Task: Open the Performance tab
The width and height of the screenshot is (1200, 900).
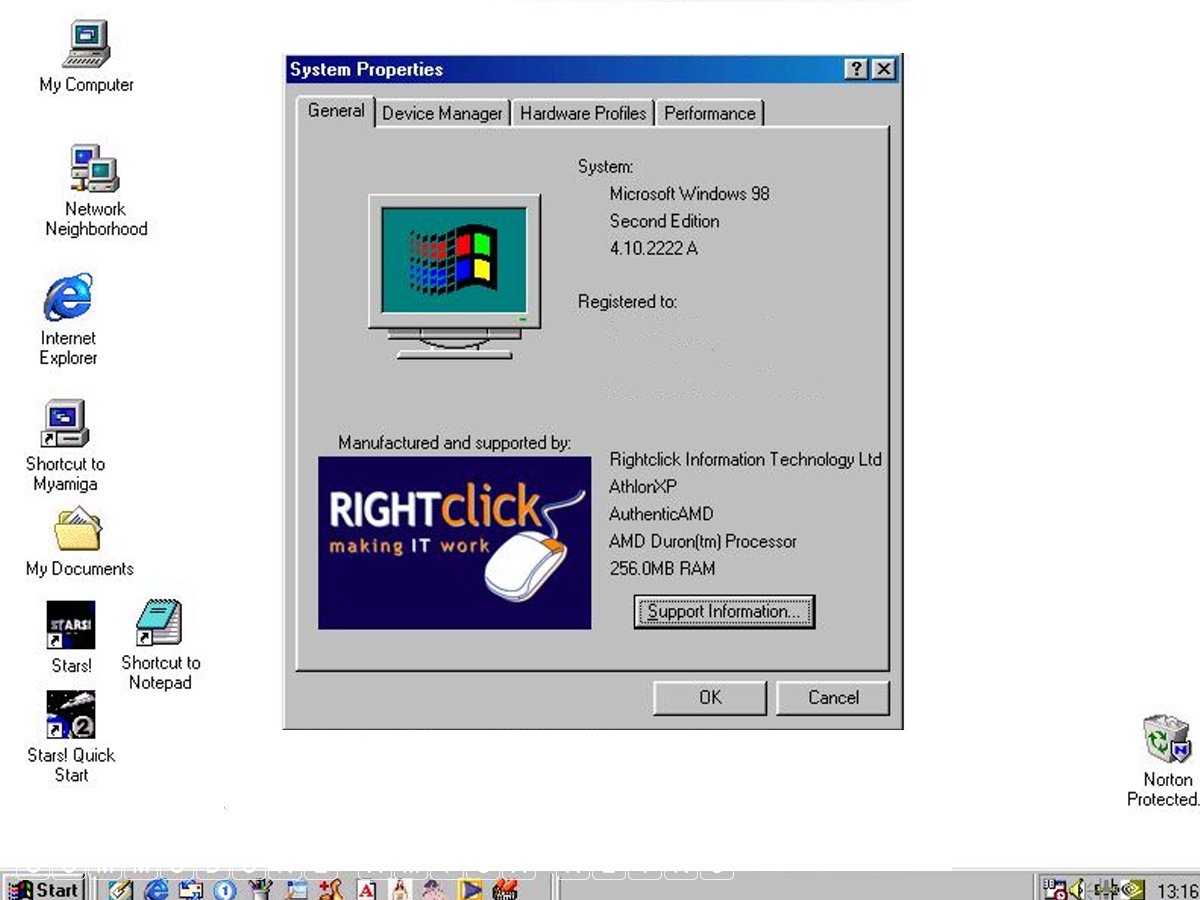Action: coord(709,114)
